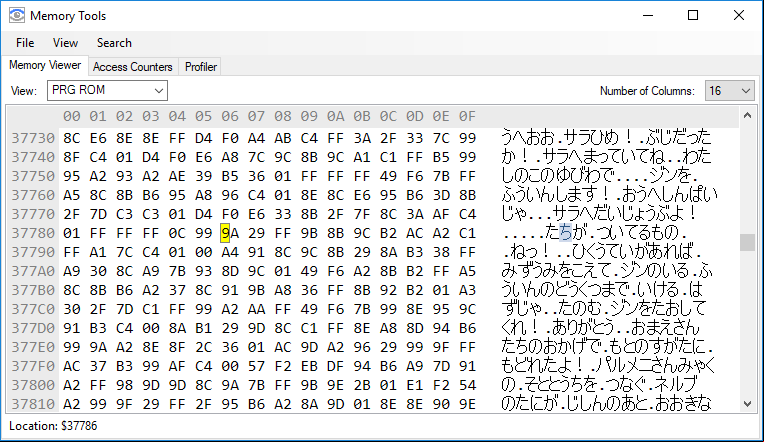764x442 pixels.
Task: Minimize the Memory Tools window
Action: coord(648,16)
